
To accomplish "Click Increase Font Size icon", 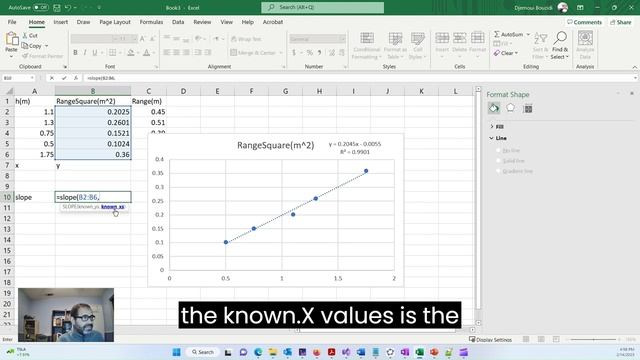I will [x=142, y=39].
